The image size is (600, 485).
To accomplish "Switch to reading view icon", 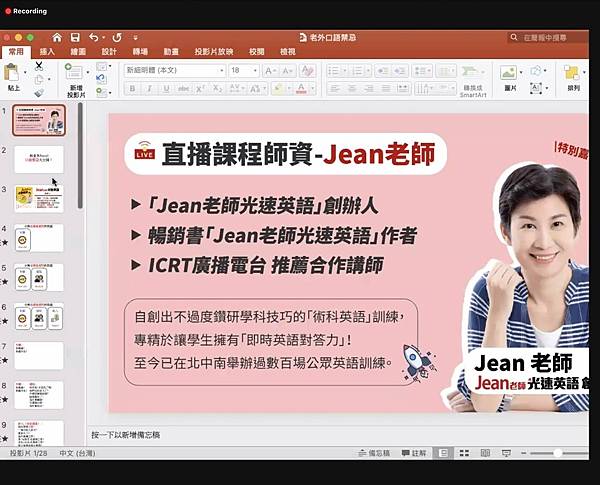I will (485, 453).
